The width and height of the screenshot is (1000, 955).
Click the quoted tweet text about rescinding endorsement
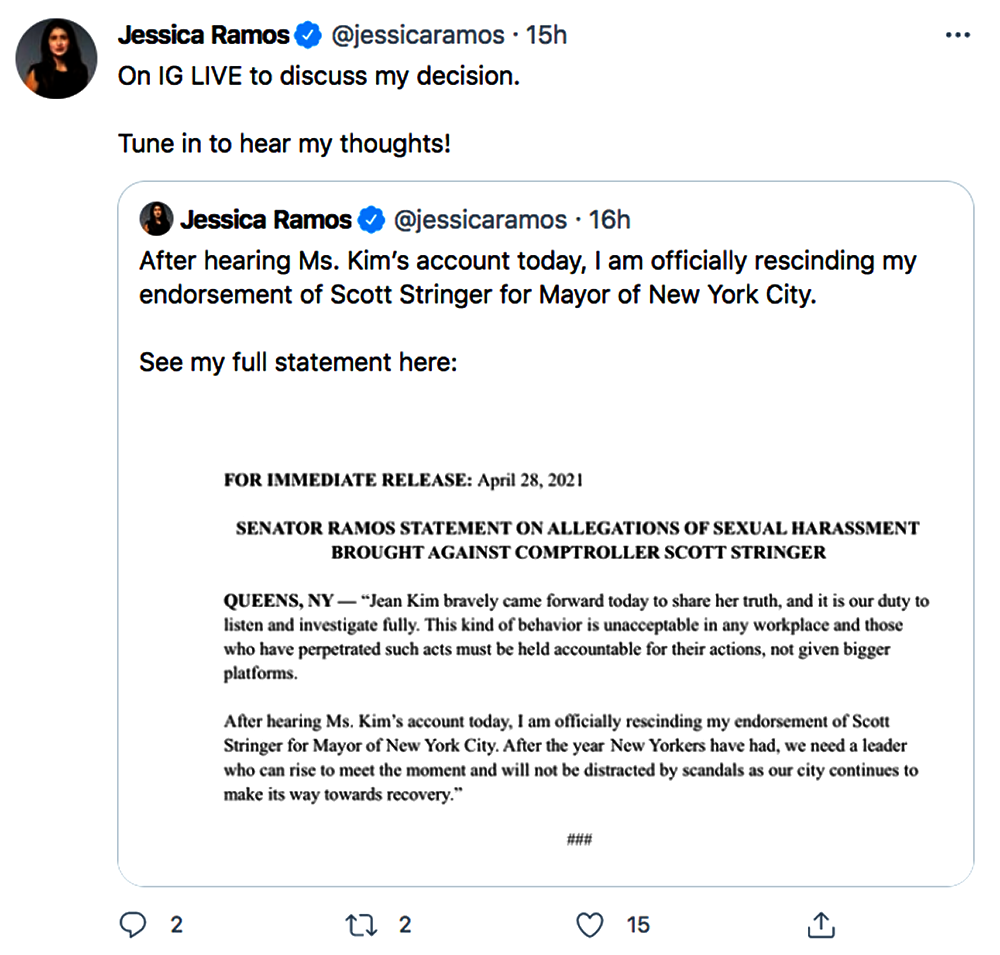[527, 279]
